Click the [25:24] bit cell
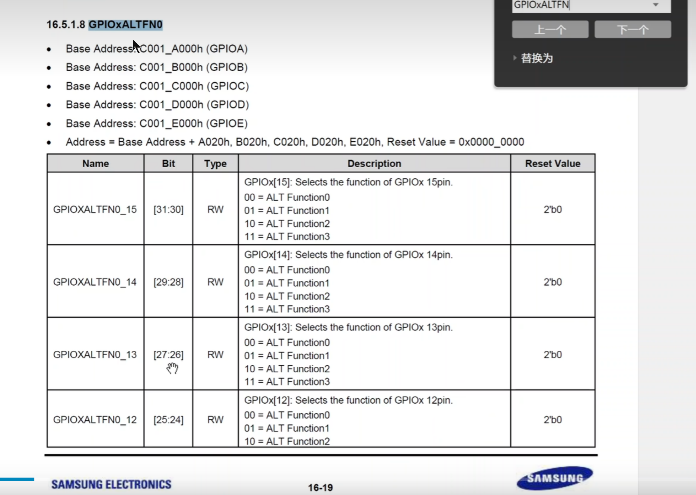Viewport: 696px width, 495px height. [168, 420]
